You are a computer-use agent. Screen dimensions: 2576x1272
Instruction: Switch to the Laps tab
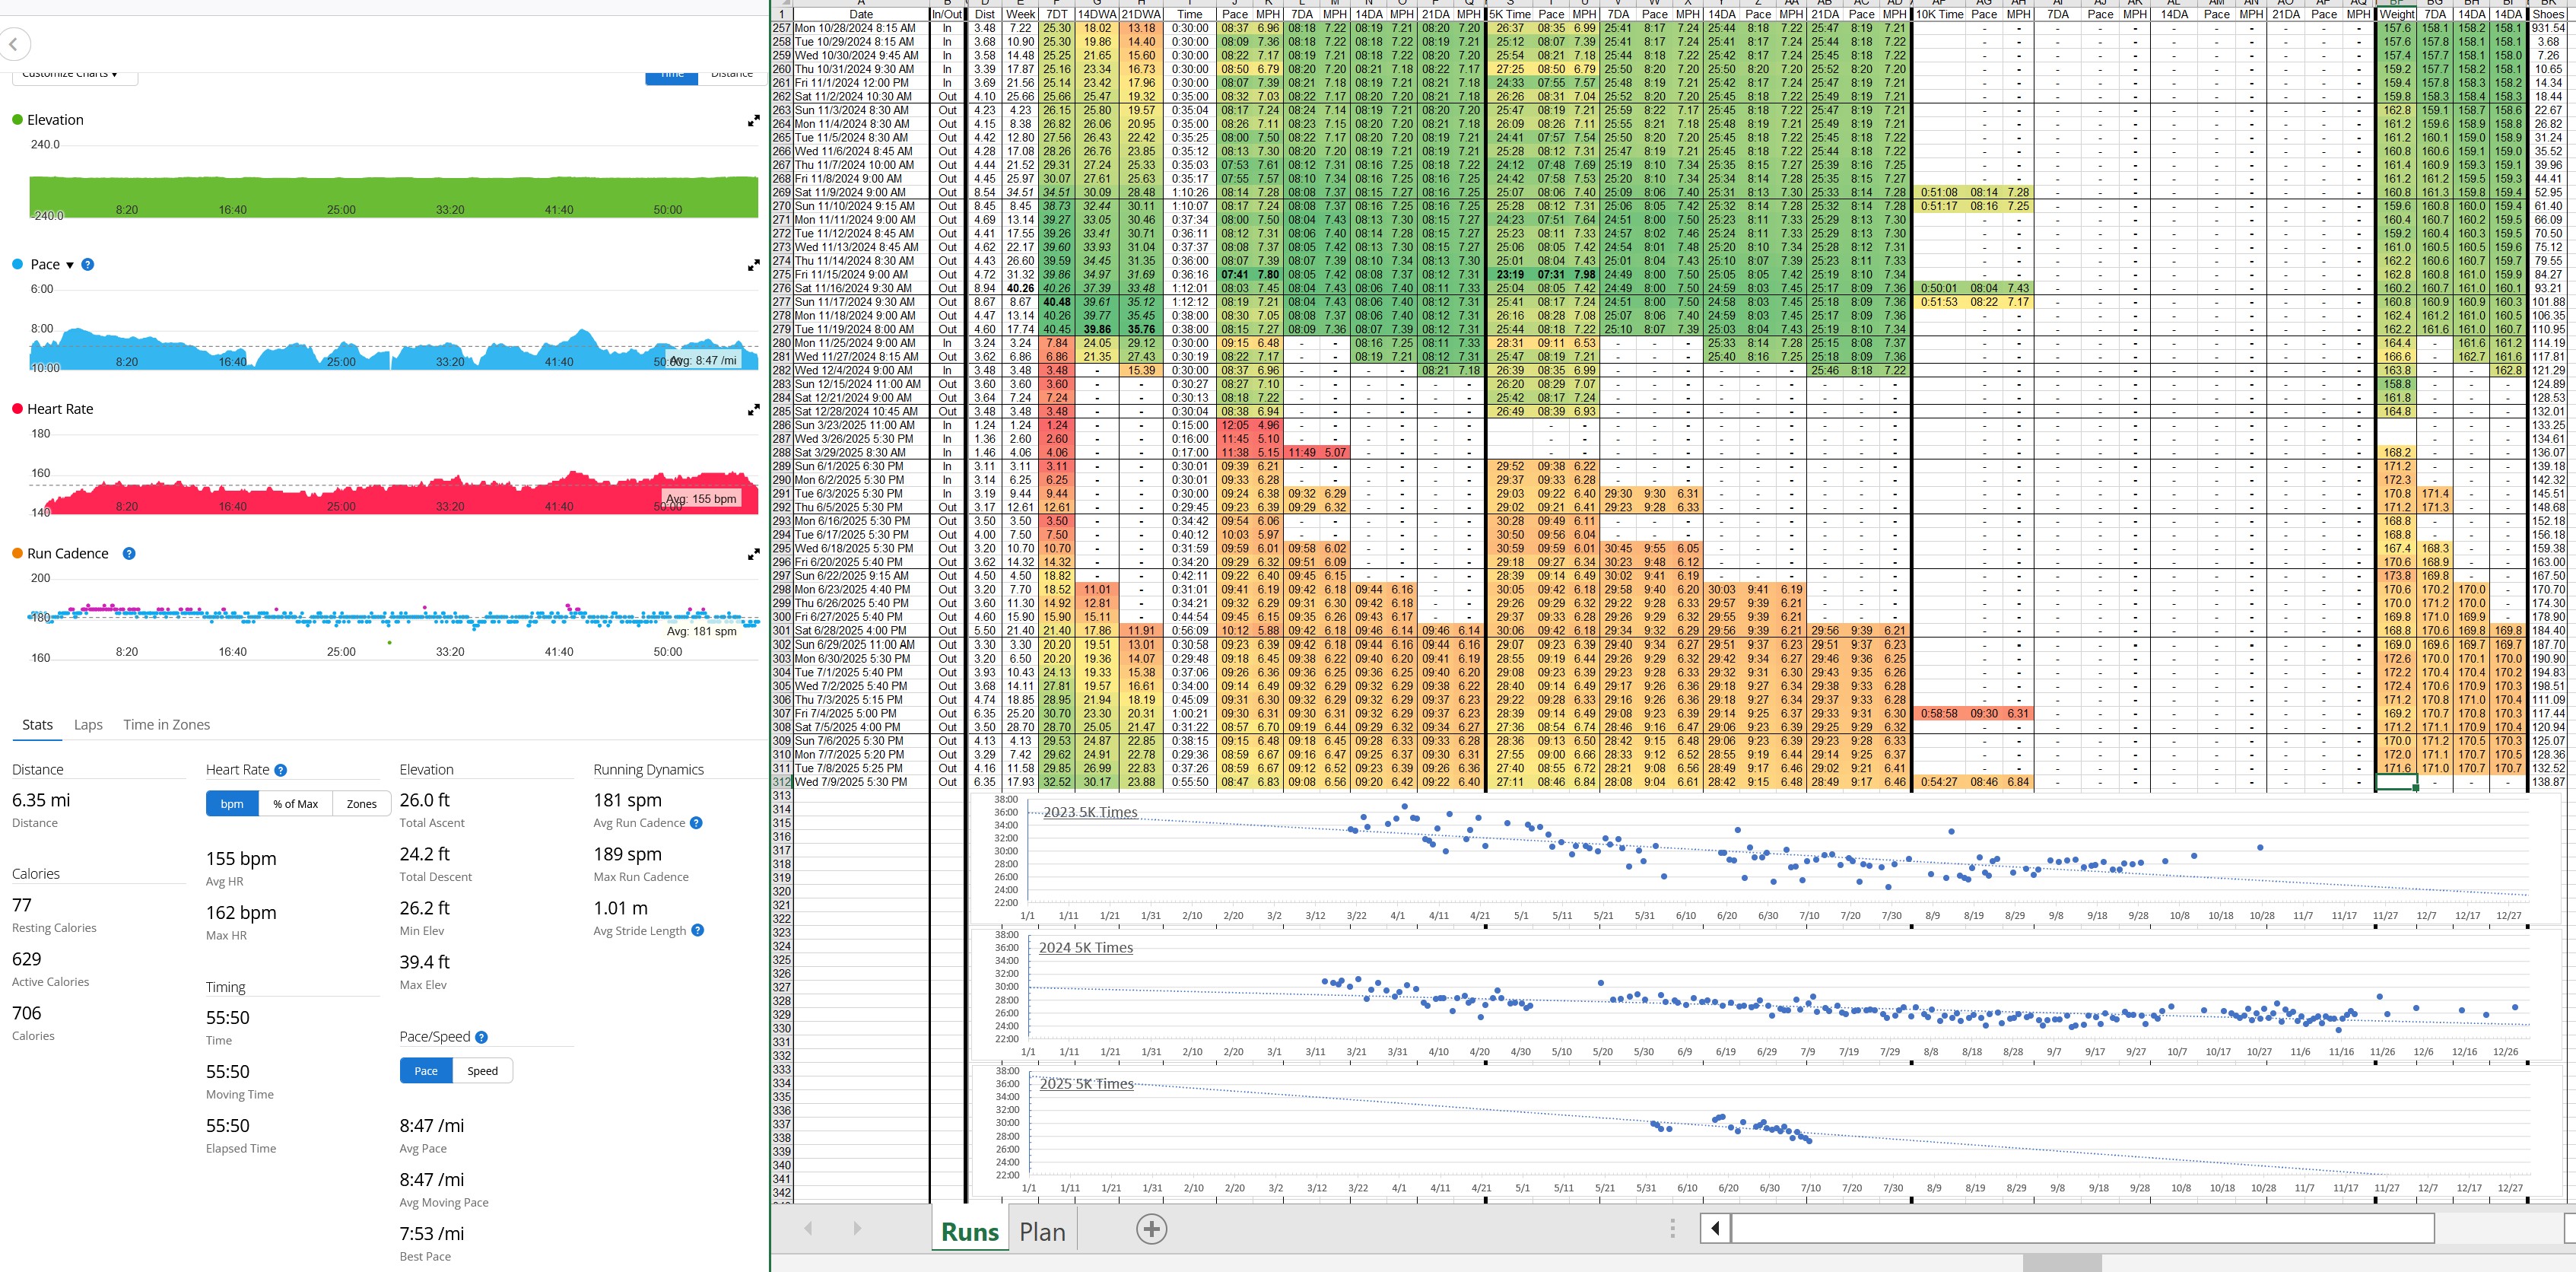[x=88, y=725]
